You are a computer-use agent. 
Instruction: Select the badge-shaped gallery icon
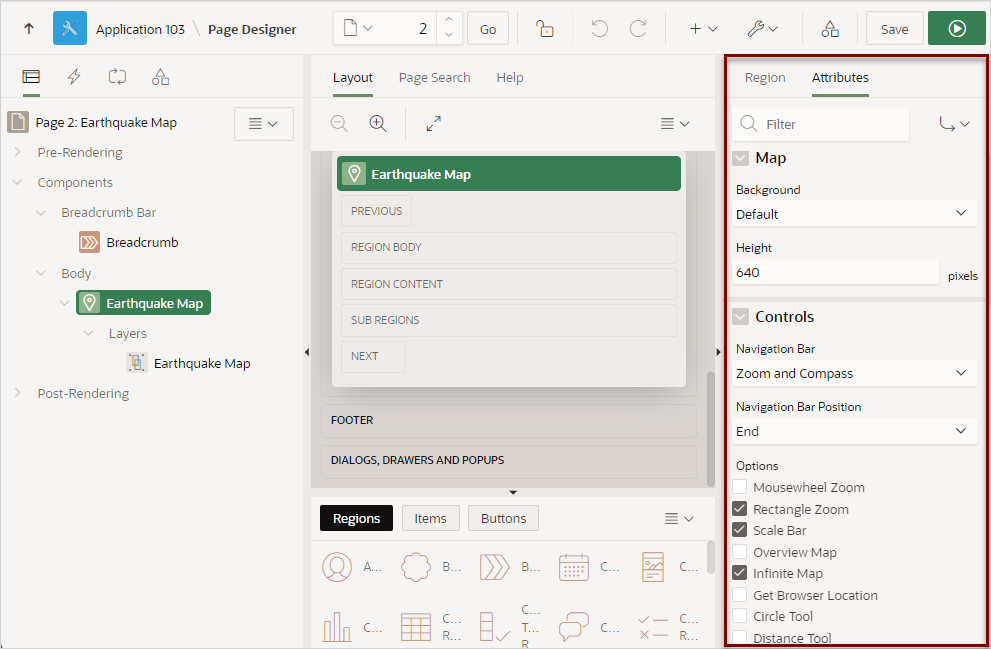point(416,567)
